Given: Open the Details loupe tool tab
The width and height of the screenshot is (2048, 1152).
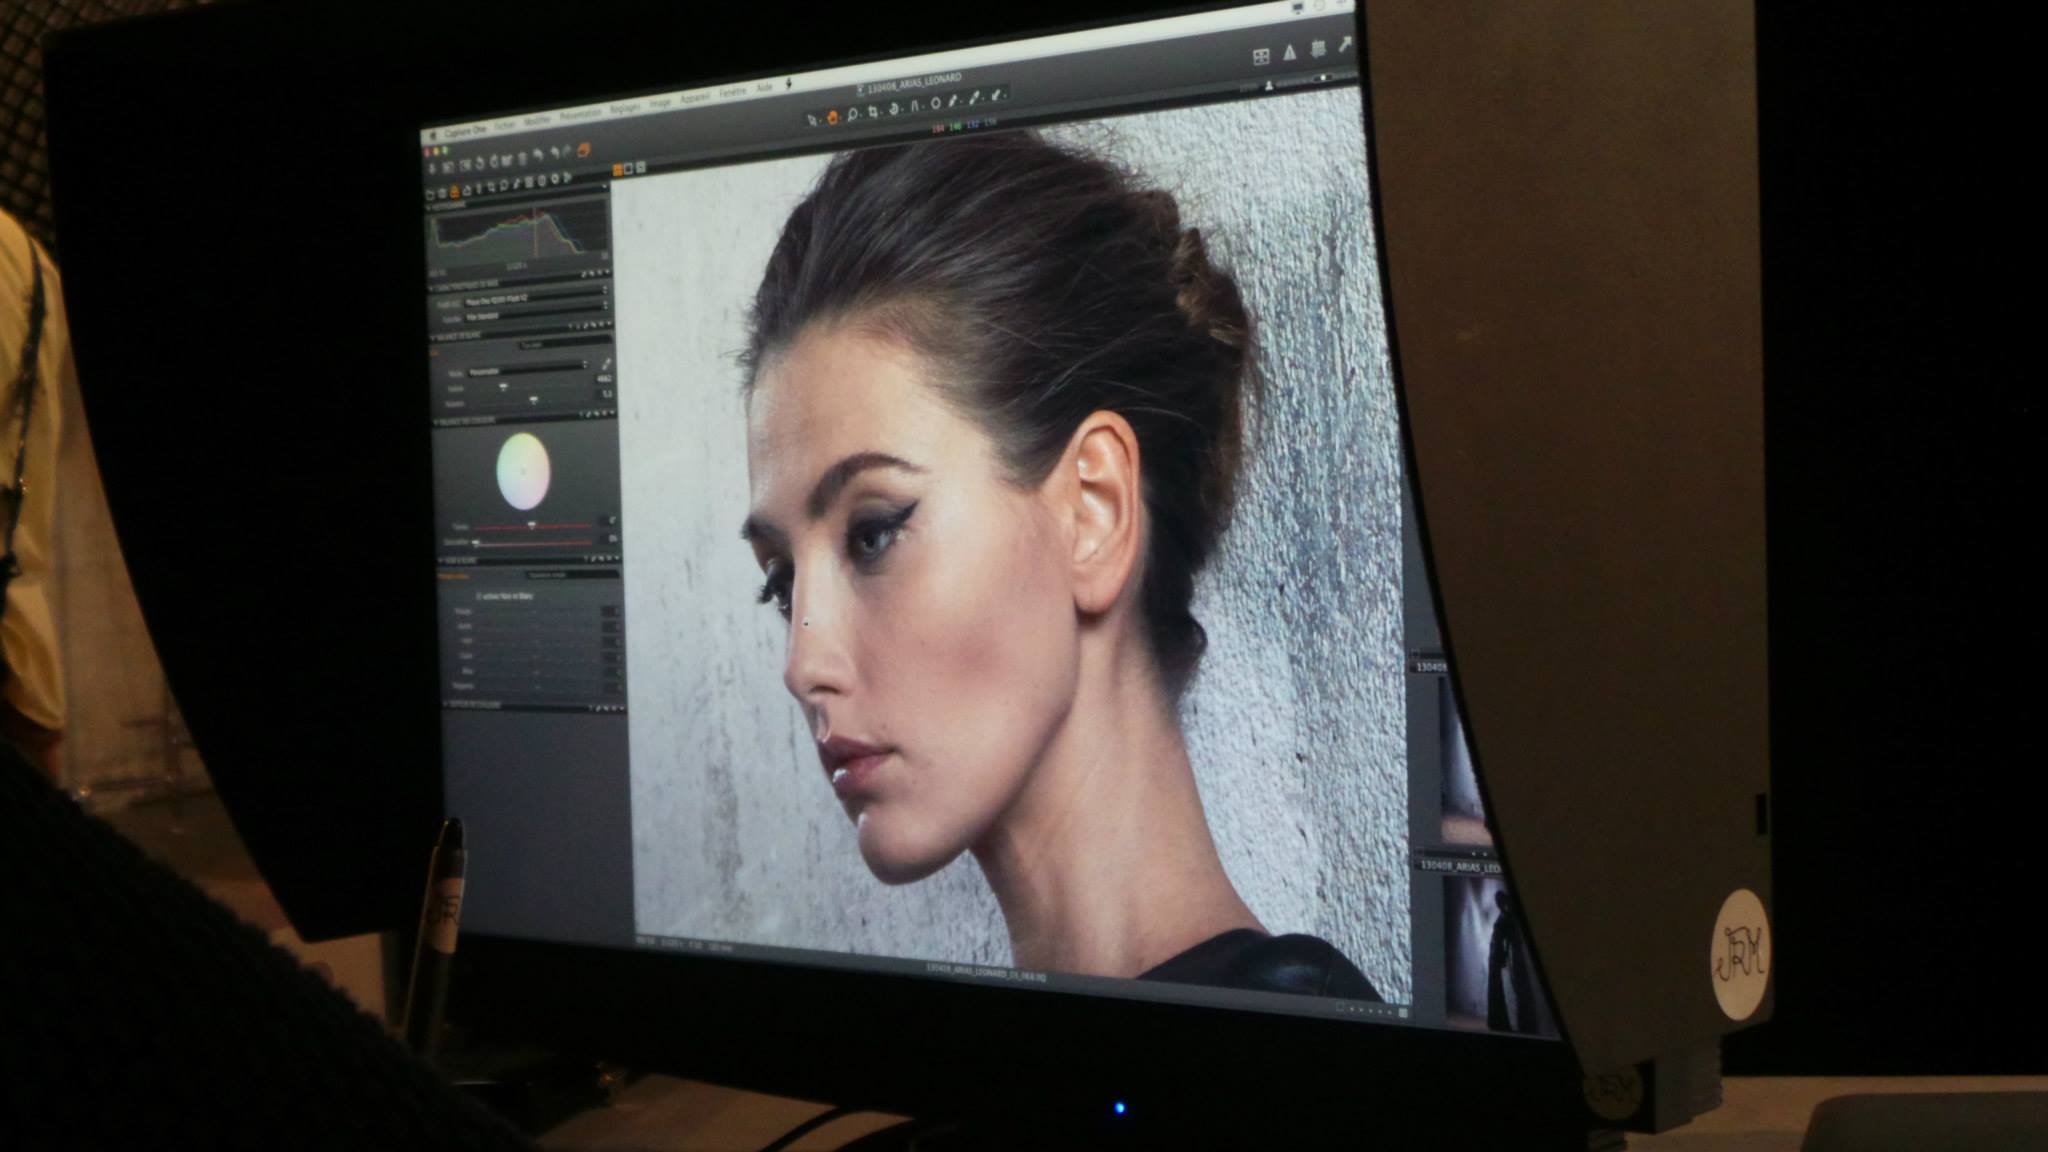Looking at the screenshot, I should click(503, 186).
